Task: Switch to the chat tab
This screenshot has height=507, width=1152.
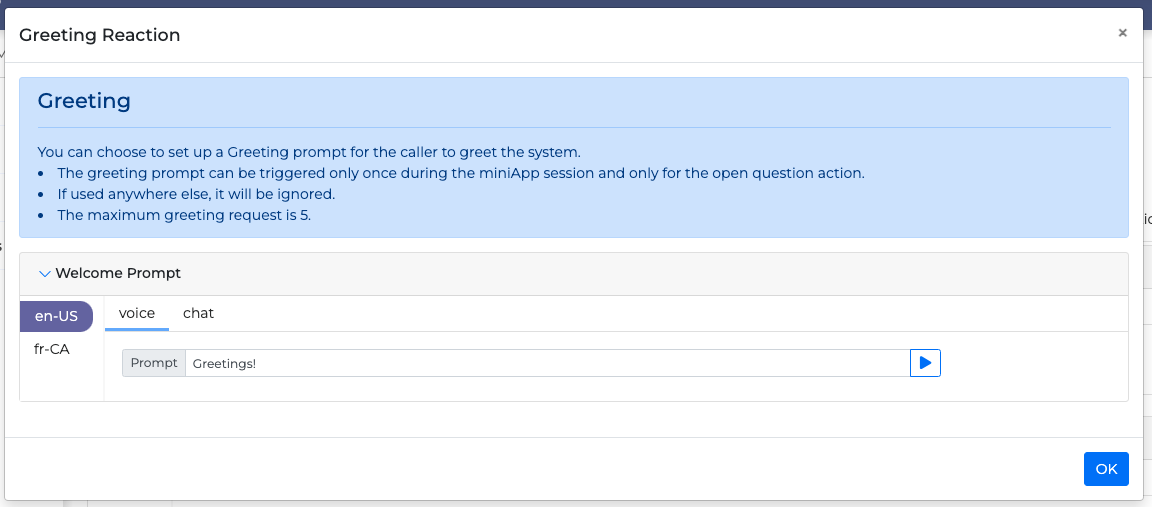Action: point(198,313)
